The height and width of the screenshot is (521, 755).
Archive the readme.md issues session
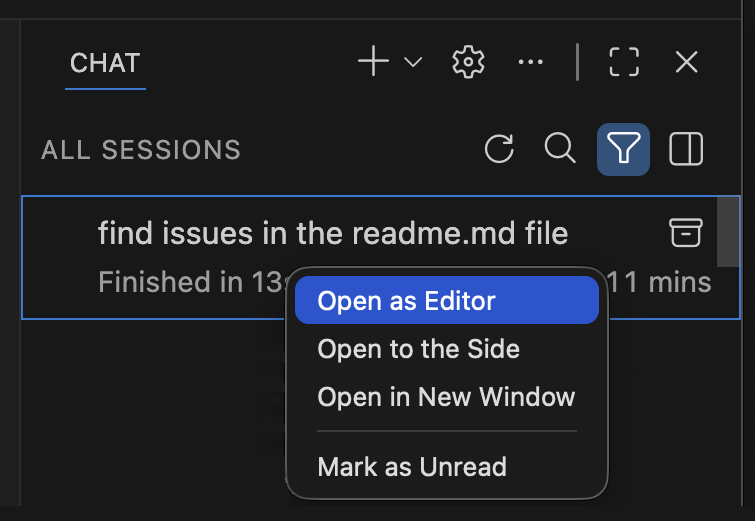[685, 233]
